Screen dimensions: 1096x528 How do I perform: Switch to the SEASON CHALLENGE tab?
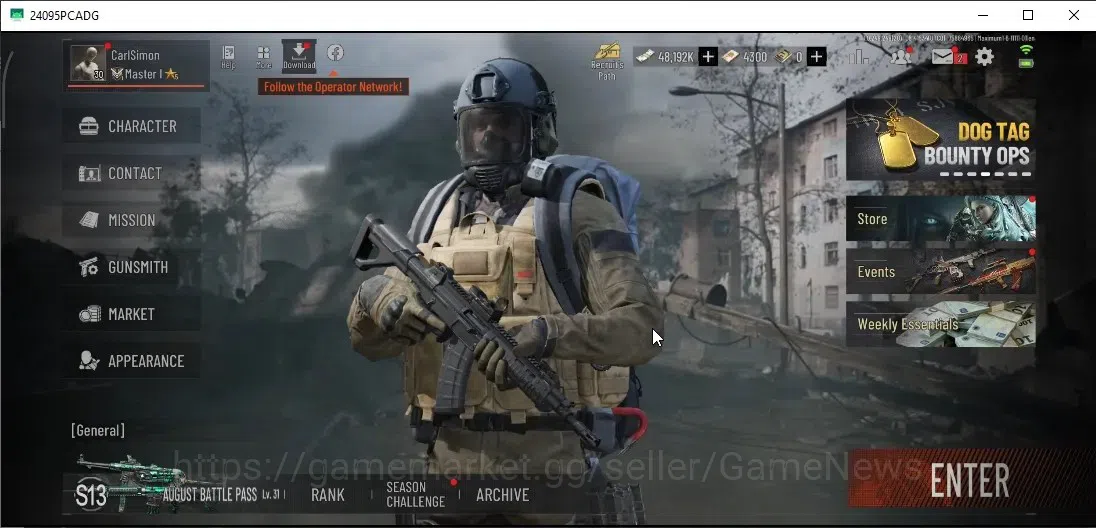[x=415, y=494]
